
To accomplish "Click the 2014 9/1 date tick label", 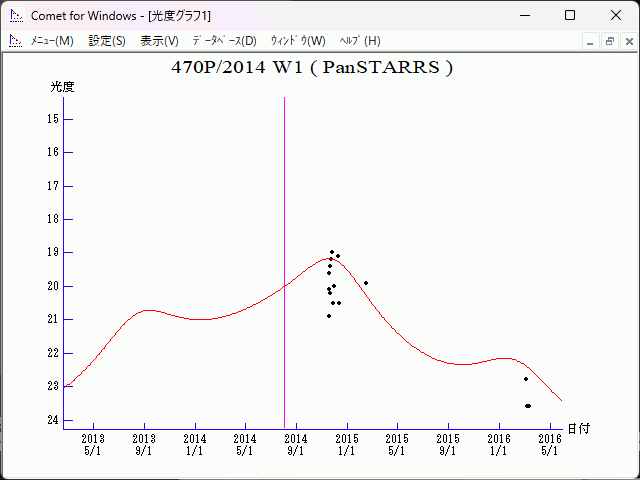I will 296,444.
